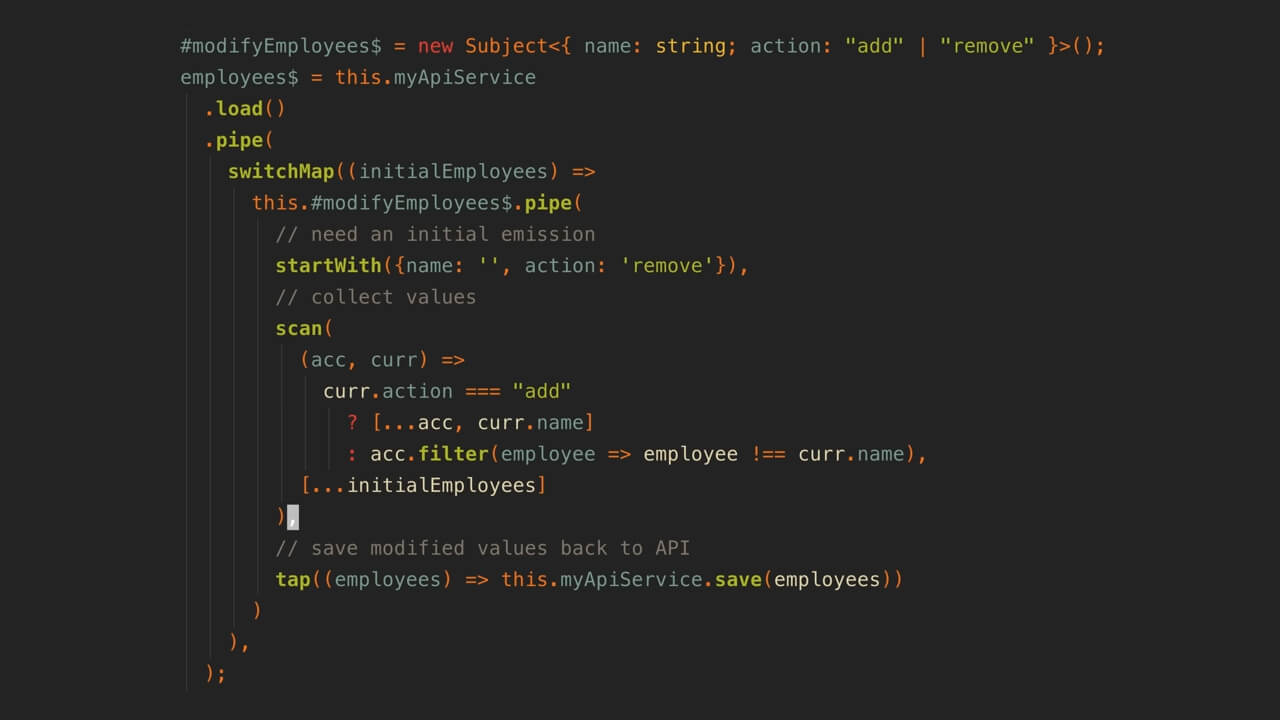The image size is (1280, 720).
Task: Click the comment 'save modified values back to API'
Action: coord(483,548)
